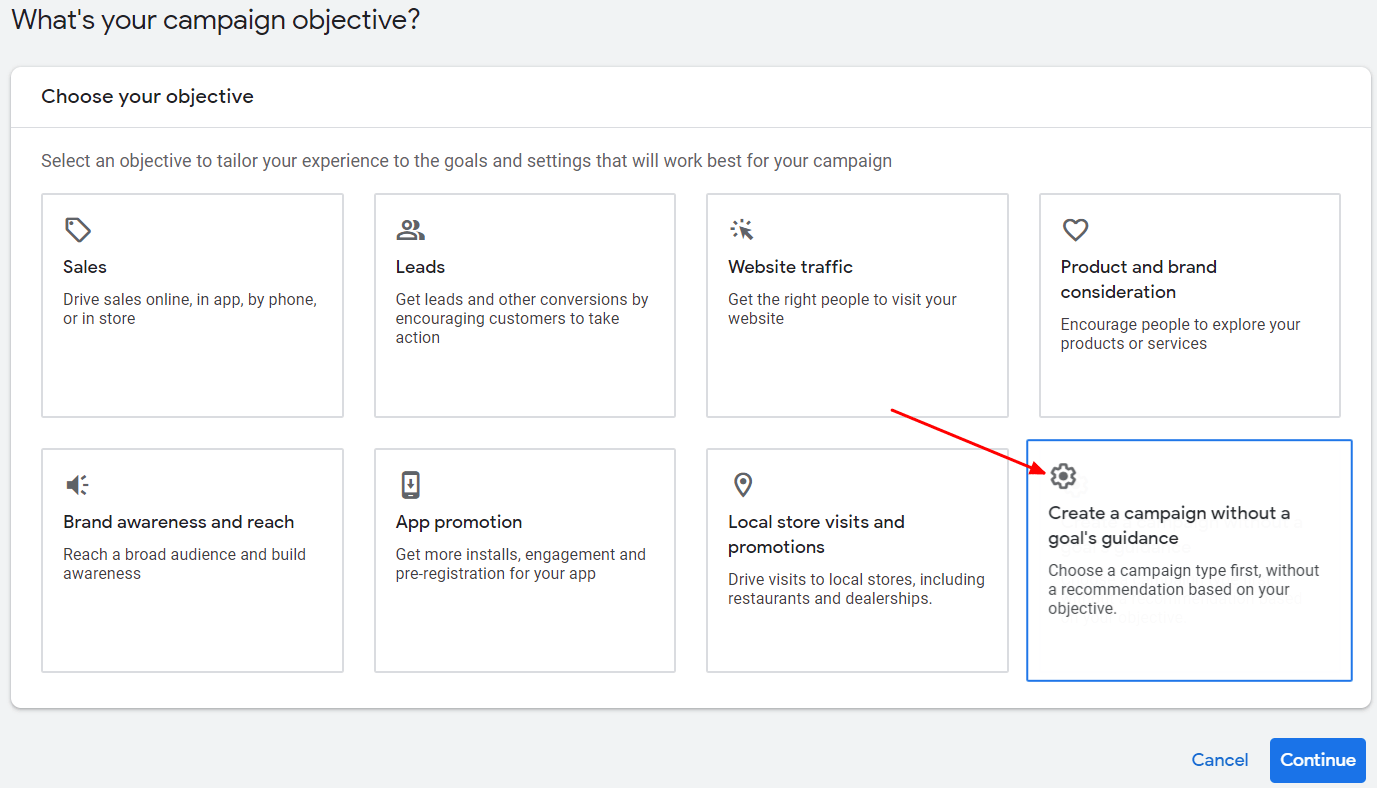Image resolution: width=1377 pixels, height=788 pixels.
Task: Choose the Leads objective
Action: (524, 305)
